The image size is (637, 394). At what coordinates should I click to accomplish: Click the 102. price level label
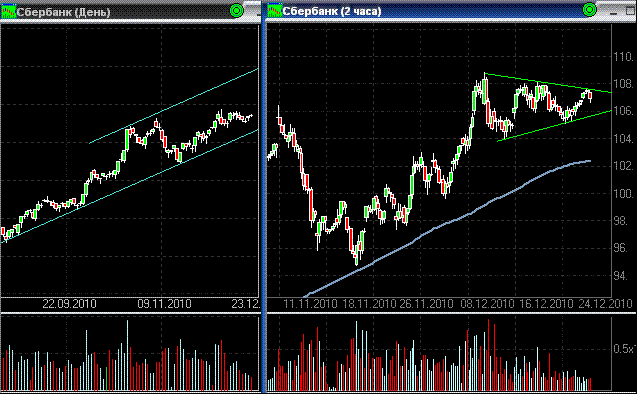(x=623, y=166)
